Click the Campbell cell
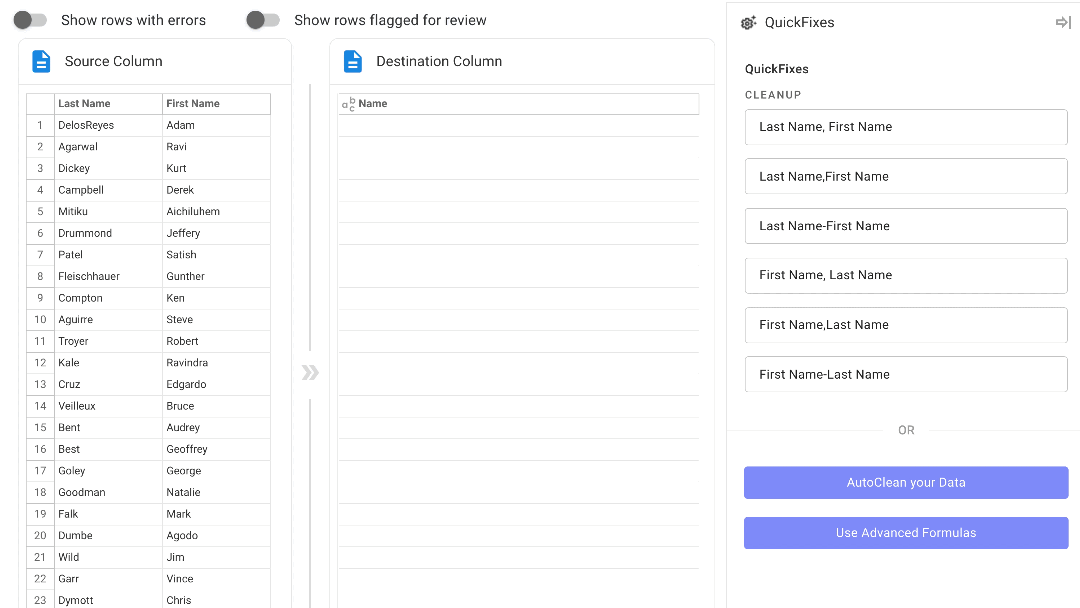This screenshot has height=608, width=1080. 108,190
